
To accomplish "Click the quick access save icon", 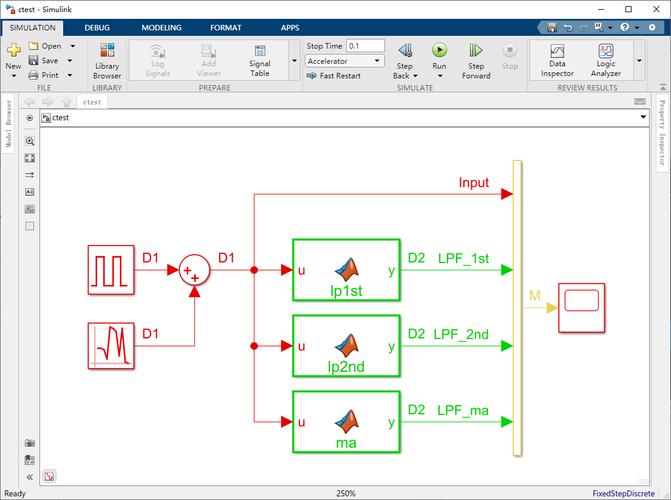I will click(x=552, y=28).
